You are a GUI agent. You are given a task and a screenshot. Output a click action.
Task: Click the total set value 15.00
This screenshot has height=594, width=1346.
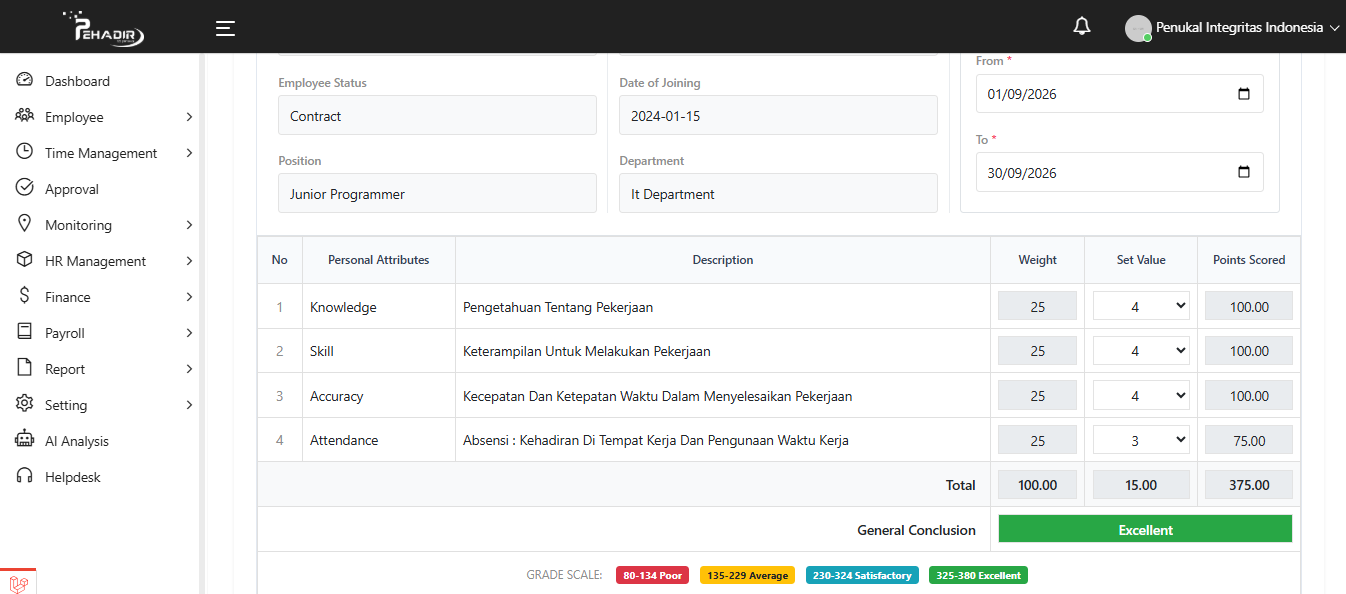tap(1141, 484)
